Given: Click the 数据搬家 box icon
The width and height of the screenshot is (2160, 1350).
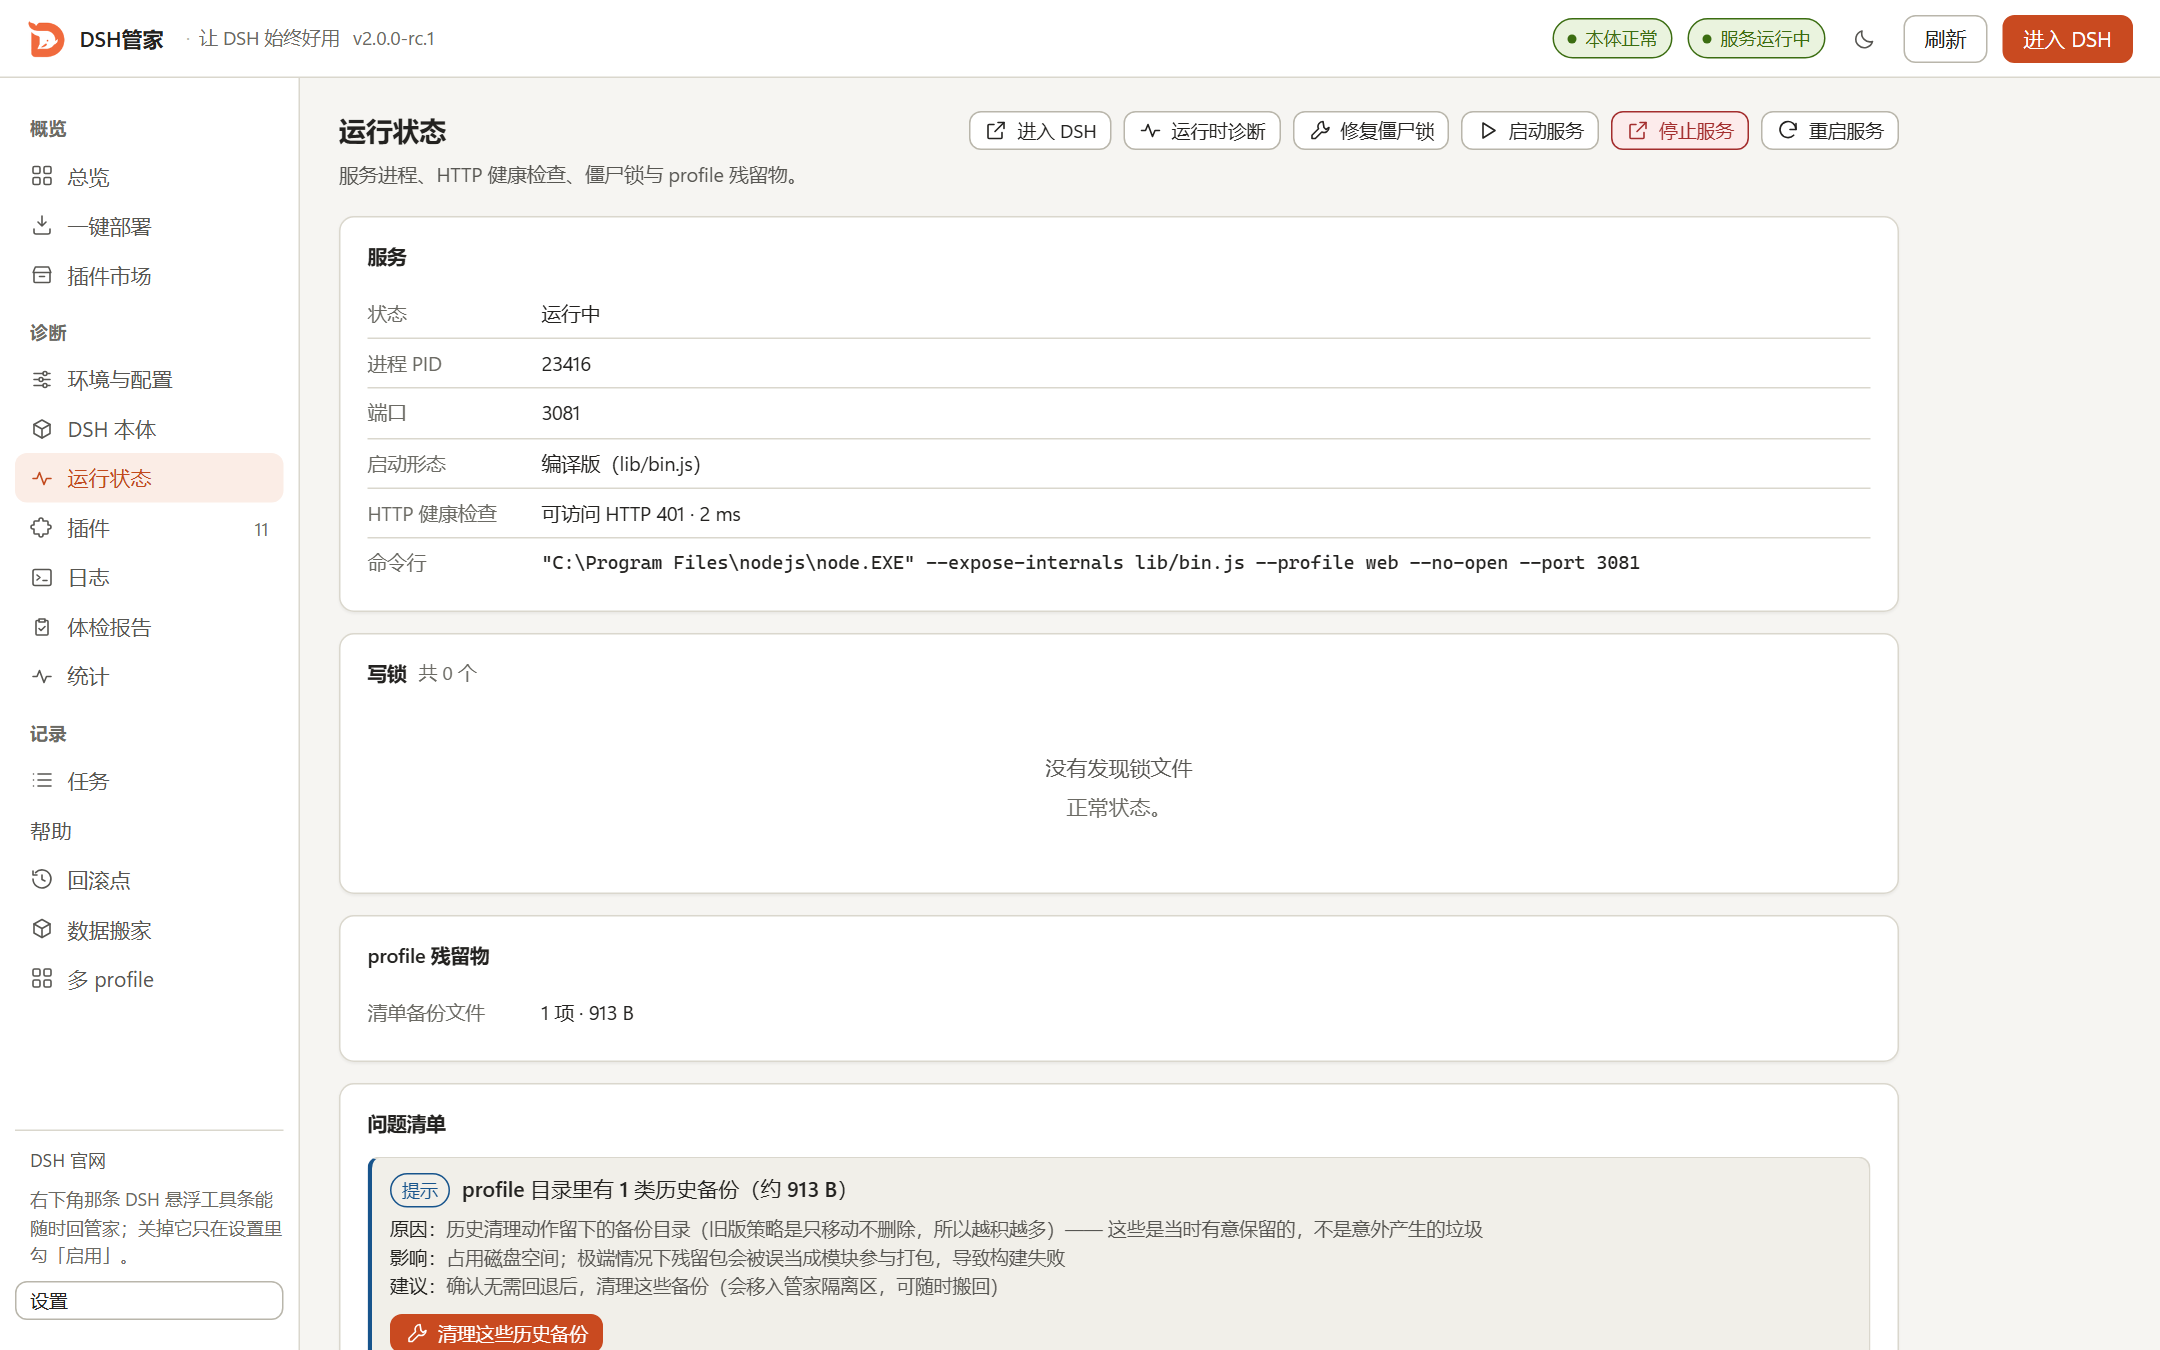Looking at the screenshot, I should [x=42, y=929].
